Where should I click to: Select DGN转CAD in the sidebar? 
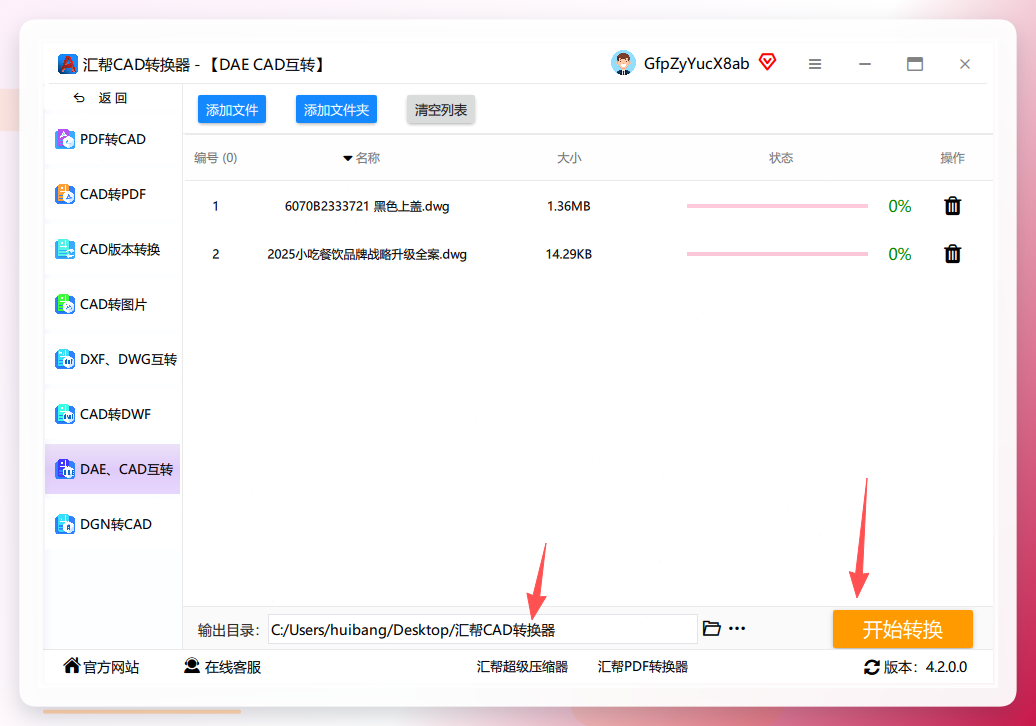(112, 525)
